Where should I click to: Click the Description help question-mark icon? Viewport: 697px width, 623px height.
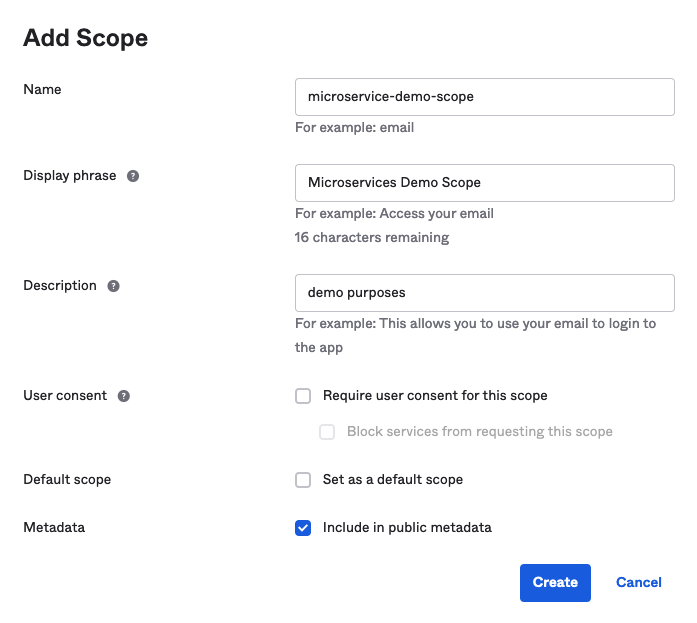(113, 286)
